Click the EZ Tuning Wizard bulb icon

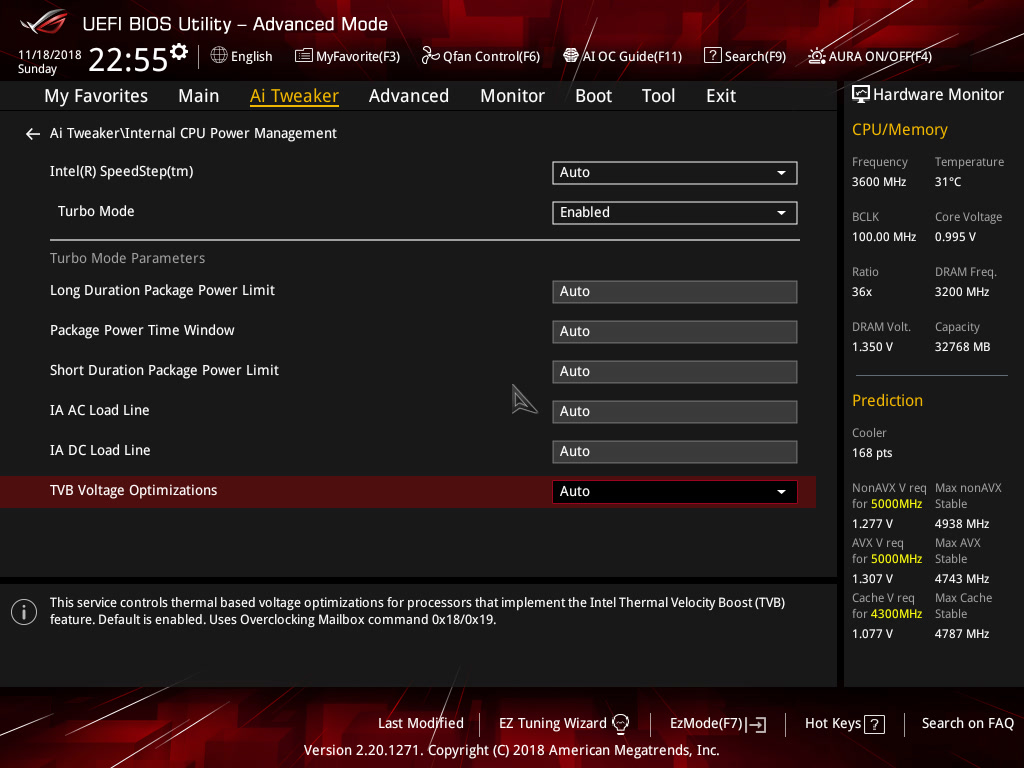tap(620, 724)
